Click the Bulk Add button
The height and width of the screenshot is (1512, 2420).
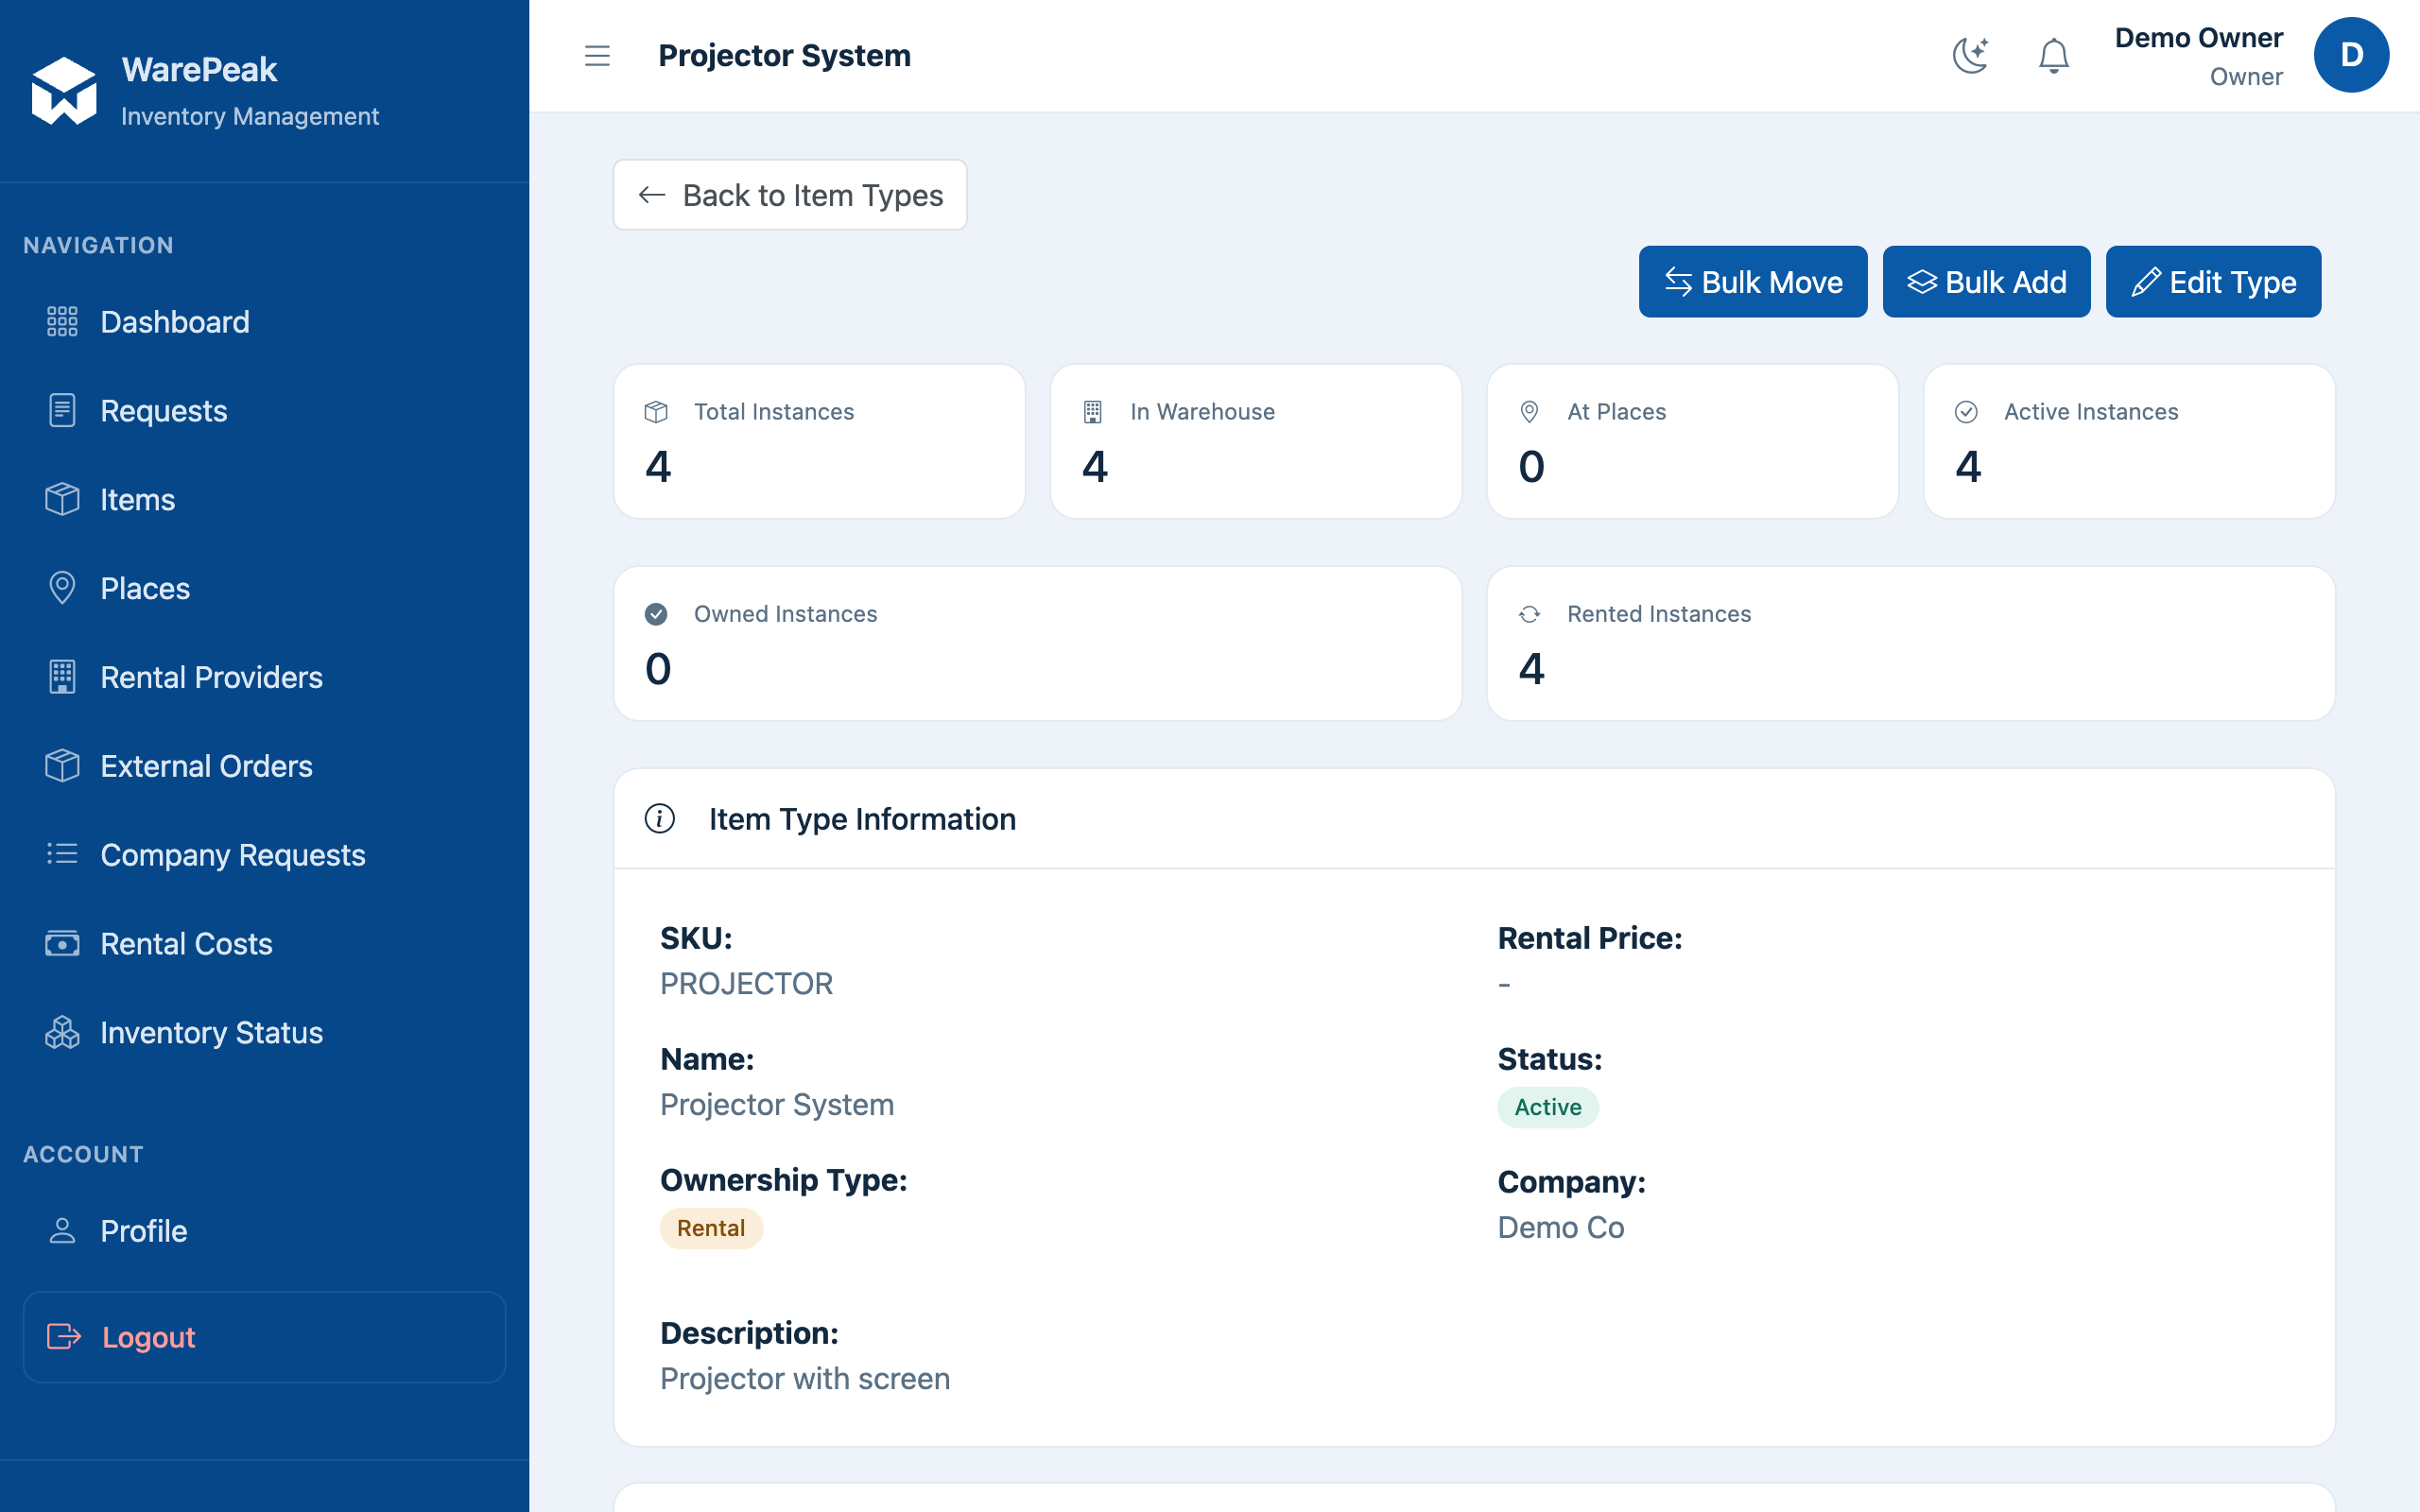point(1986,282)
